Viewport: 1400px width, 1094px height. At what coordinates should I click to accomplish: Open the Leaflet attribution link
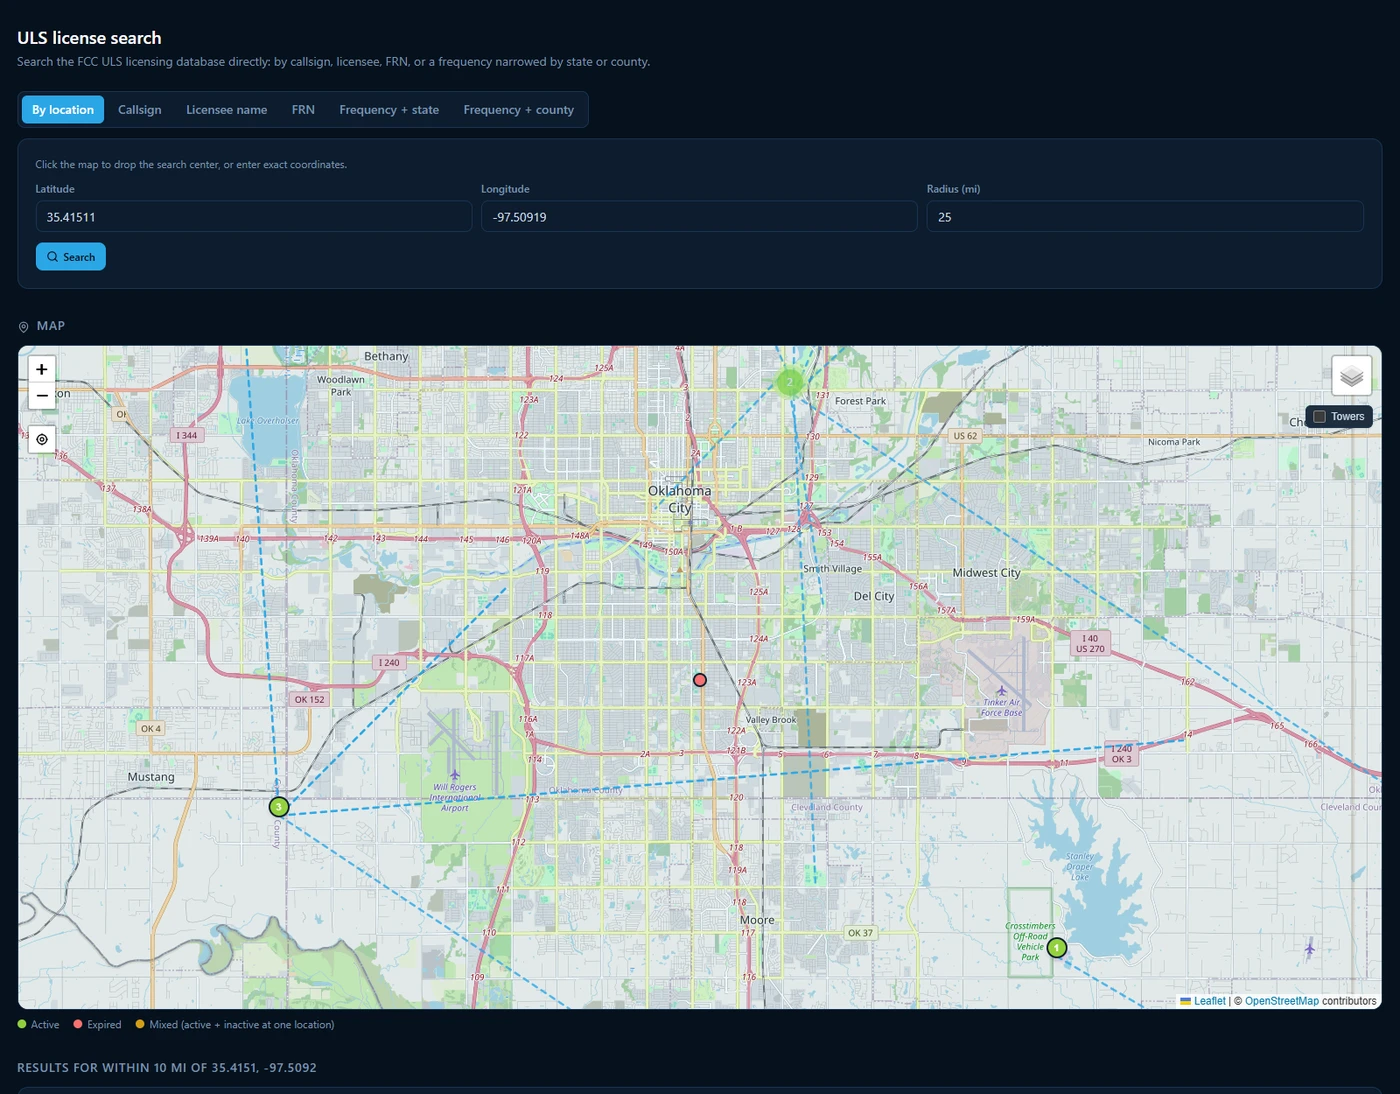[x=1209, y=1001]
